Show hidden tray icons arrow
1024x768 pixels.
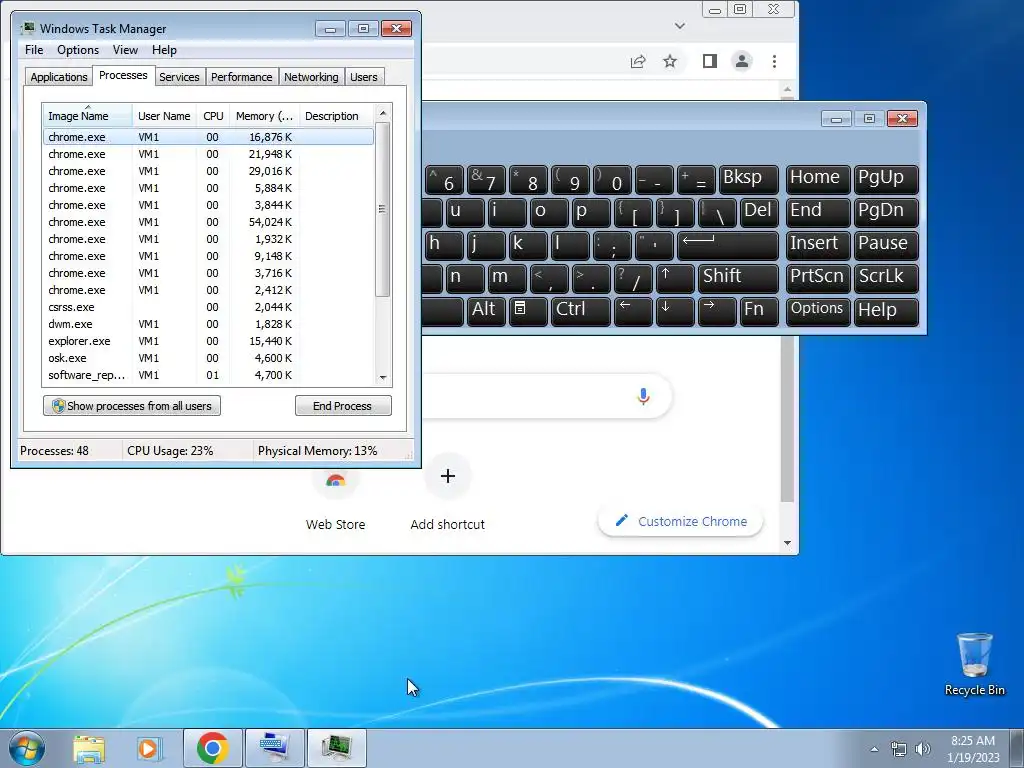point(874,749)
